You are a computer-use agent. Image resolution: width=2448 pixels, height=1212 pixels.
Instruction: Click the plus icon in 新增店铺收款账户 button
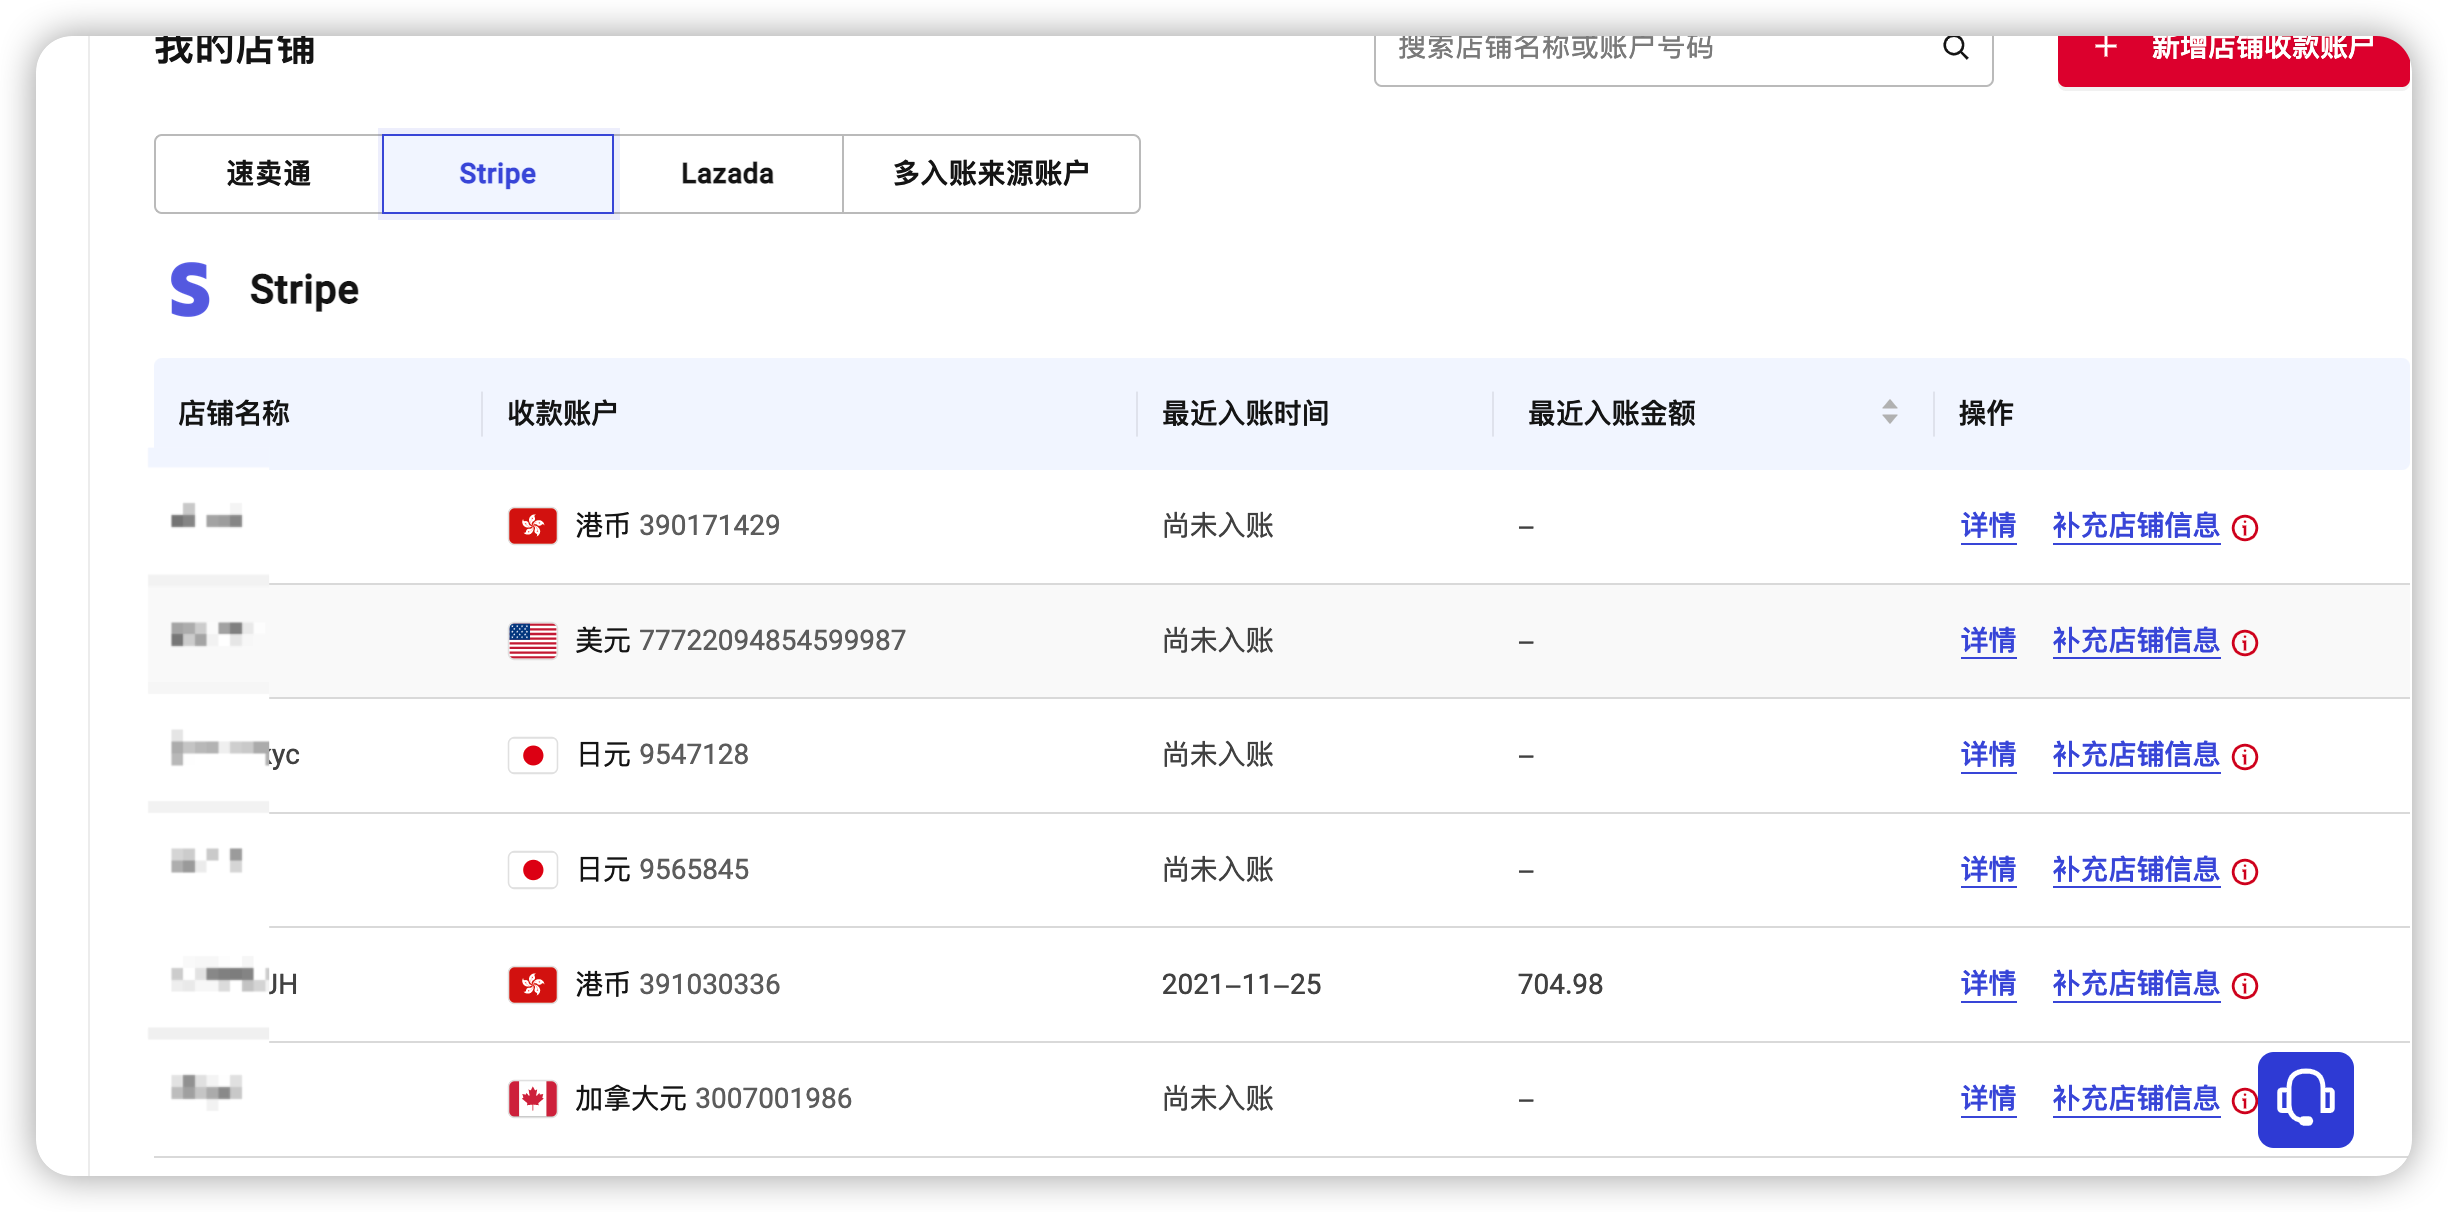(x=2106, y=47)
